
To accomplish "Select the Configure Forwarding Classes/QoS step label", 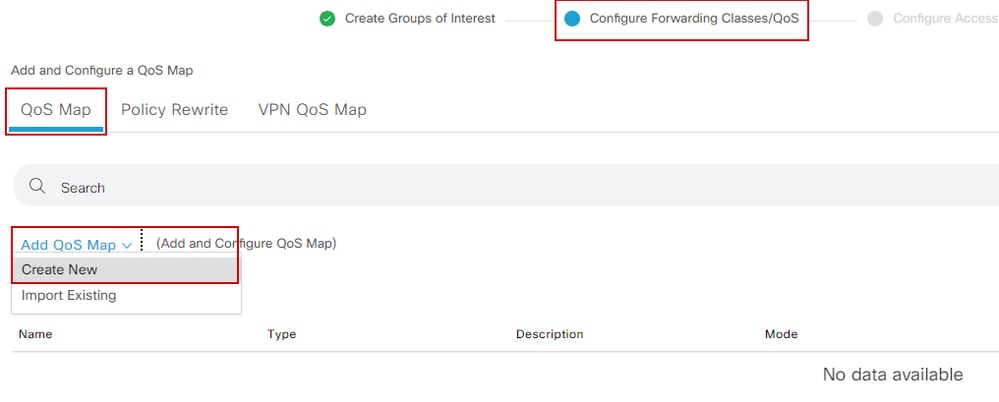I will [x=694, y=18].
